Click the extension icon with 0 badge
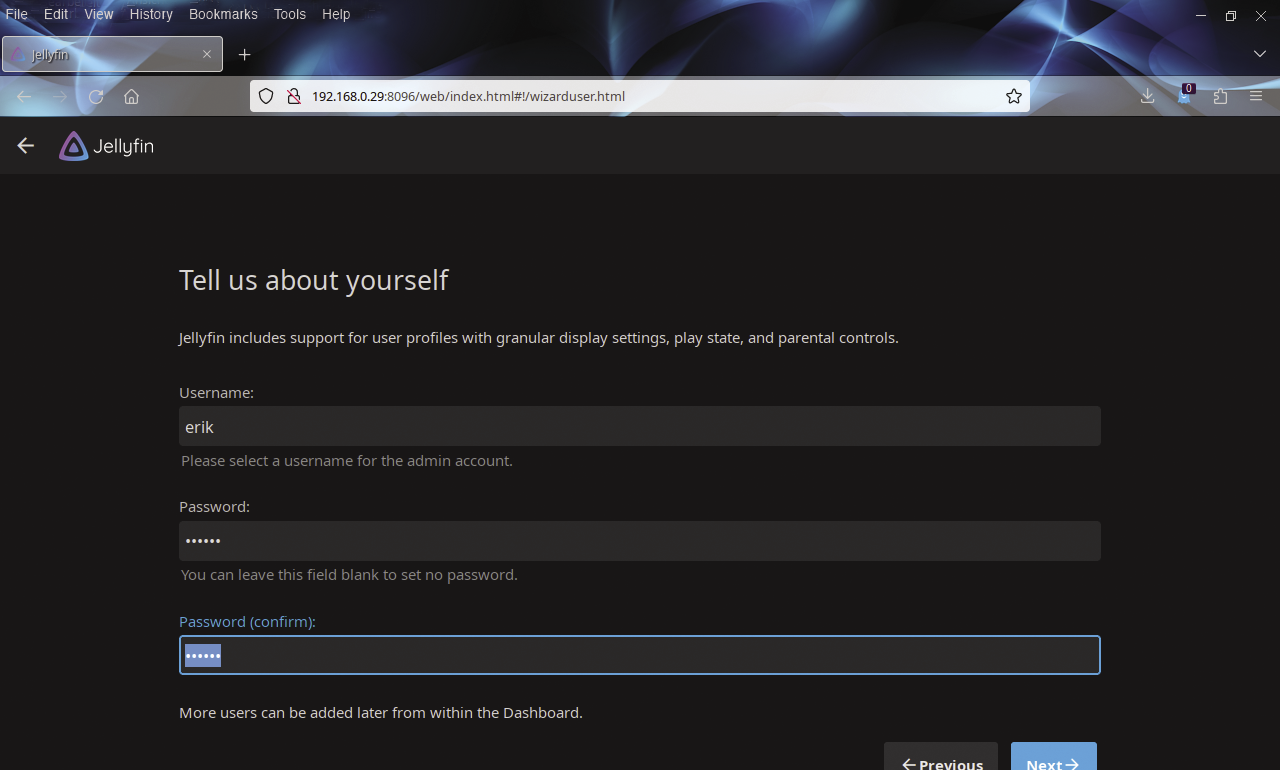 [x=1185, y=94]
